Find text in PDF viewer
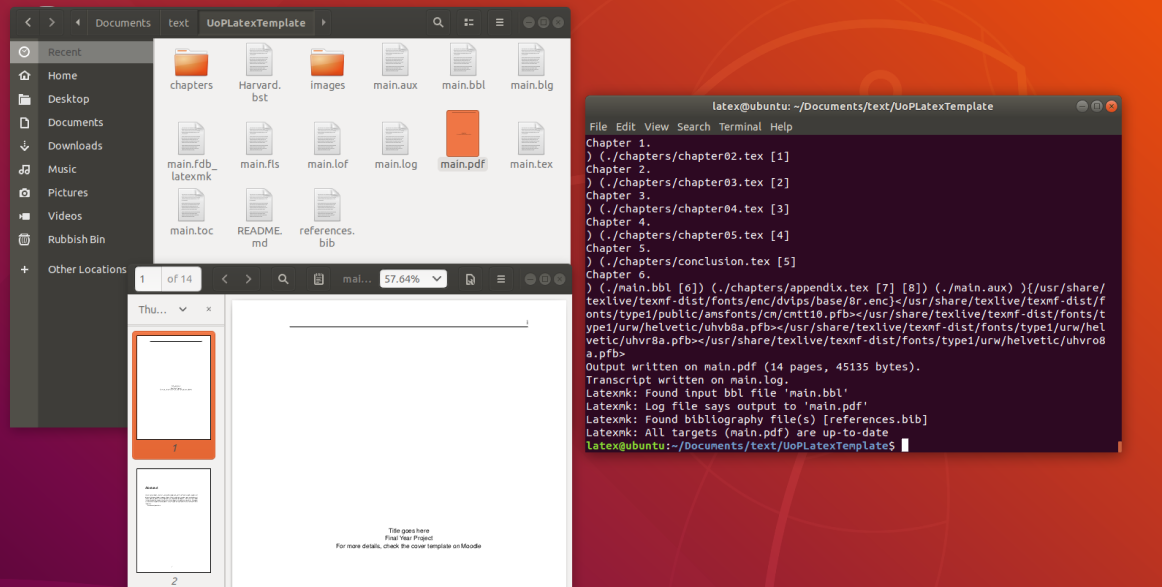The width and height of the screenshot is (1162, 587). 283,279
